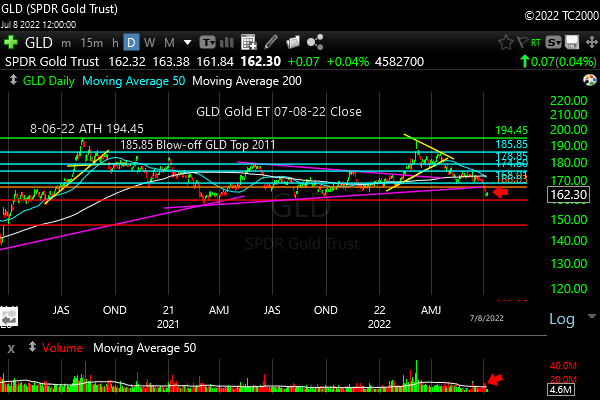
Task: Switch to 1-minute 'm' timeframe
Action: point(66,43)
